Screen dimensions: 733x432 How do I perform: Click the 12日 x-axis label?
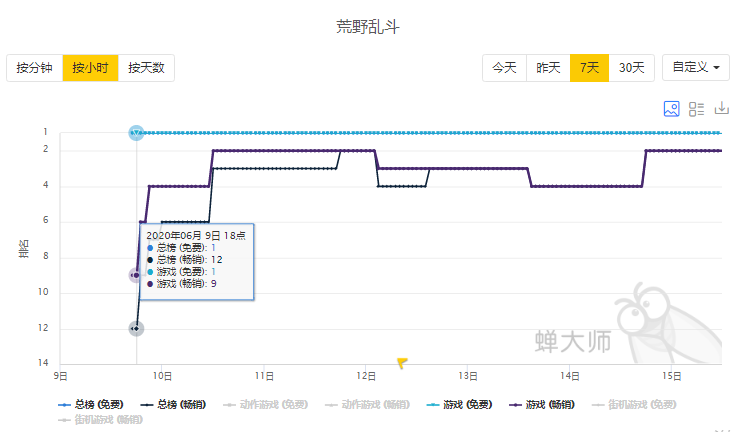366,376
